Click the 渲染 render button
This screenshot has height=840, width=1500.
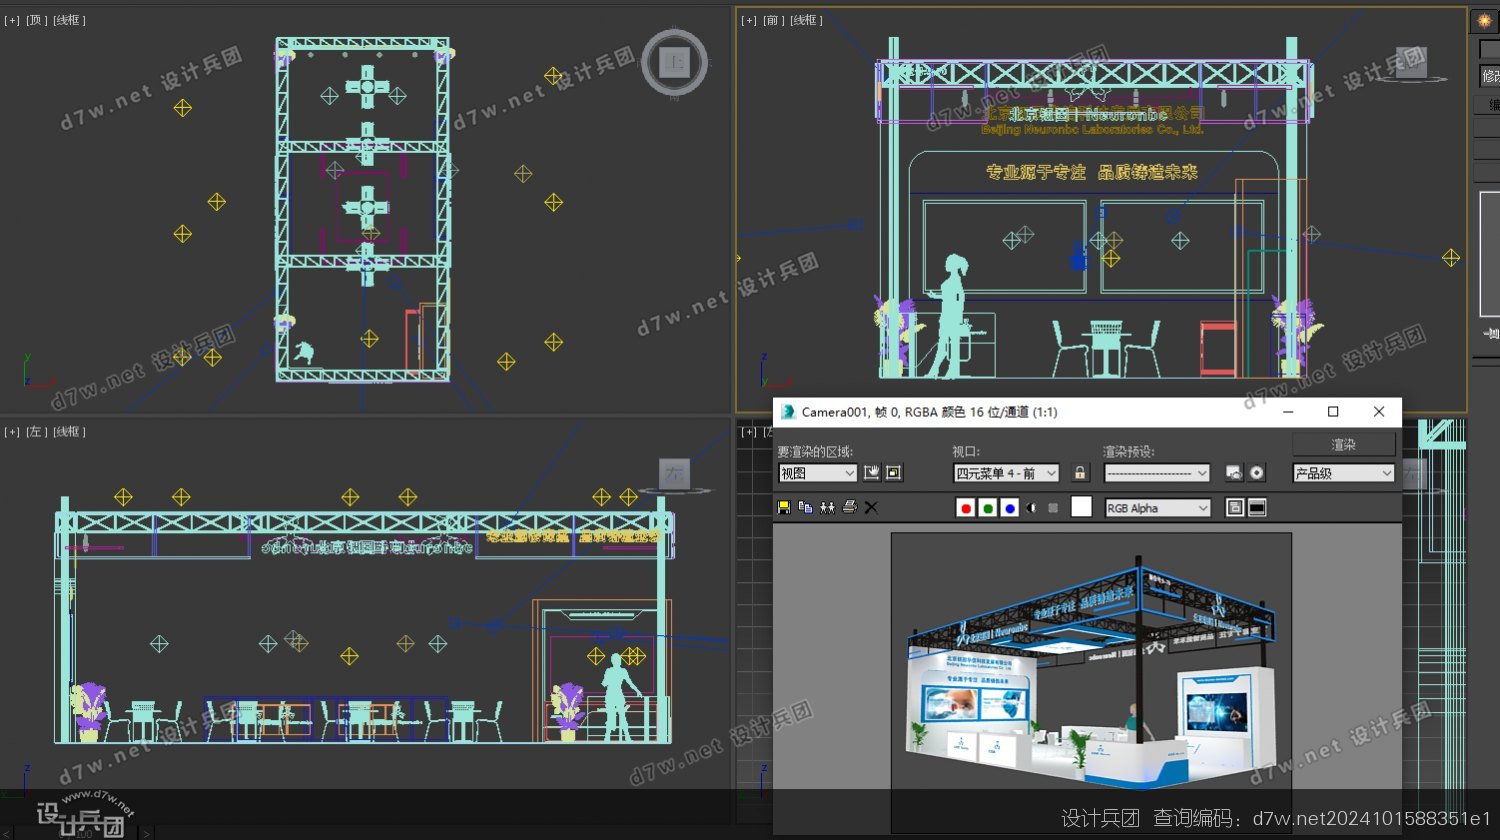pyautogui.click(x=1344, y=444)
